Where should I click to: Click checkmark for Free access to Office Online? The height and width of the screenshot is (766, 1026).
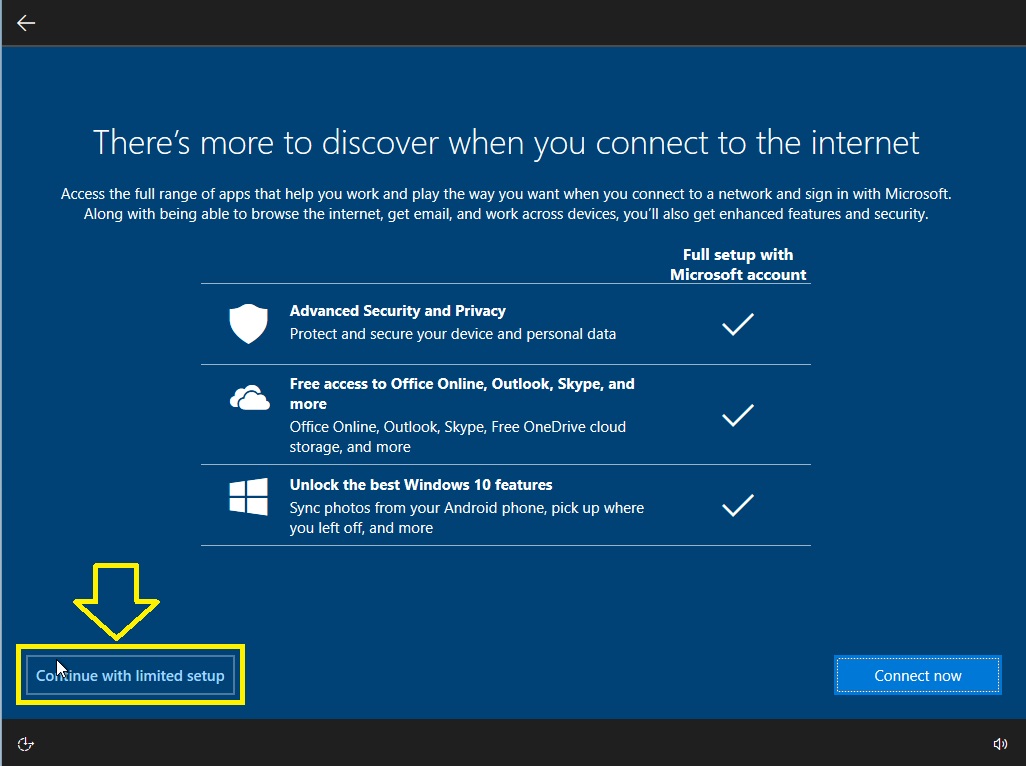(x=737, y=415)
